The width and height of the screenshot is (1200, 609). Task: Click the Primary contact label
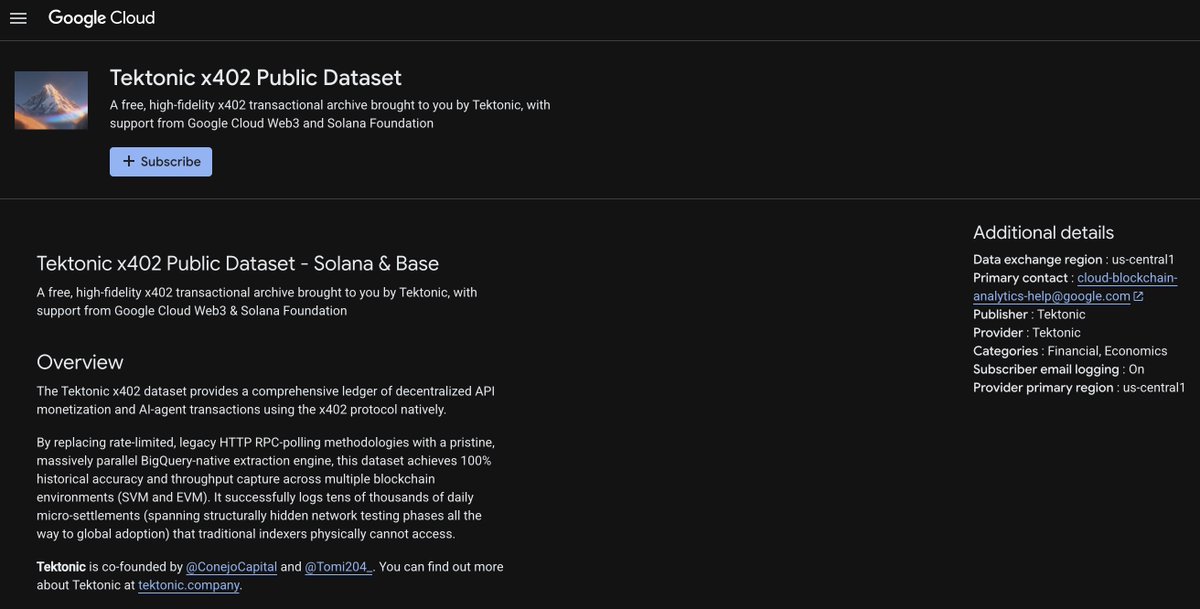[1021, 278]
